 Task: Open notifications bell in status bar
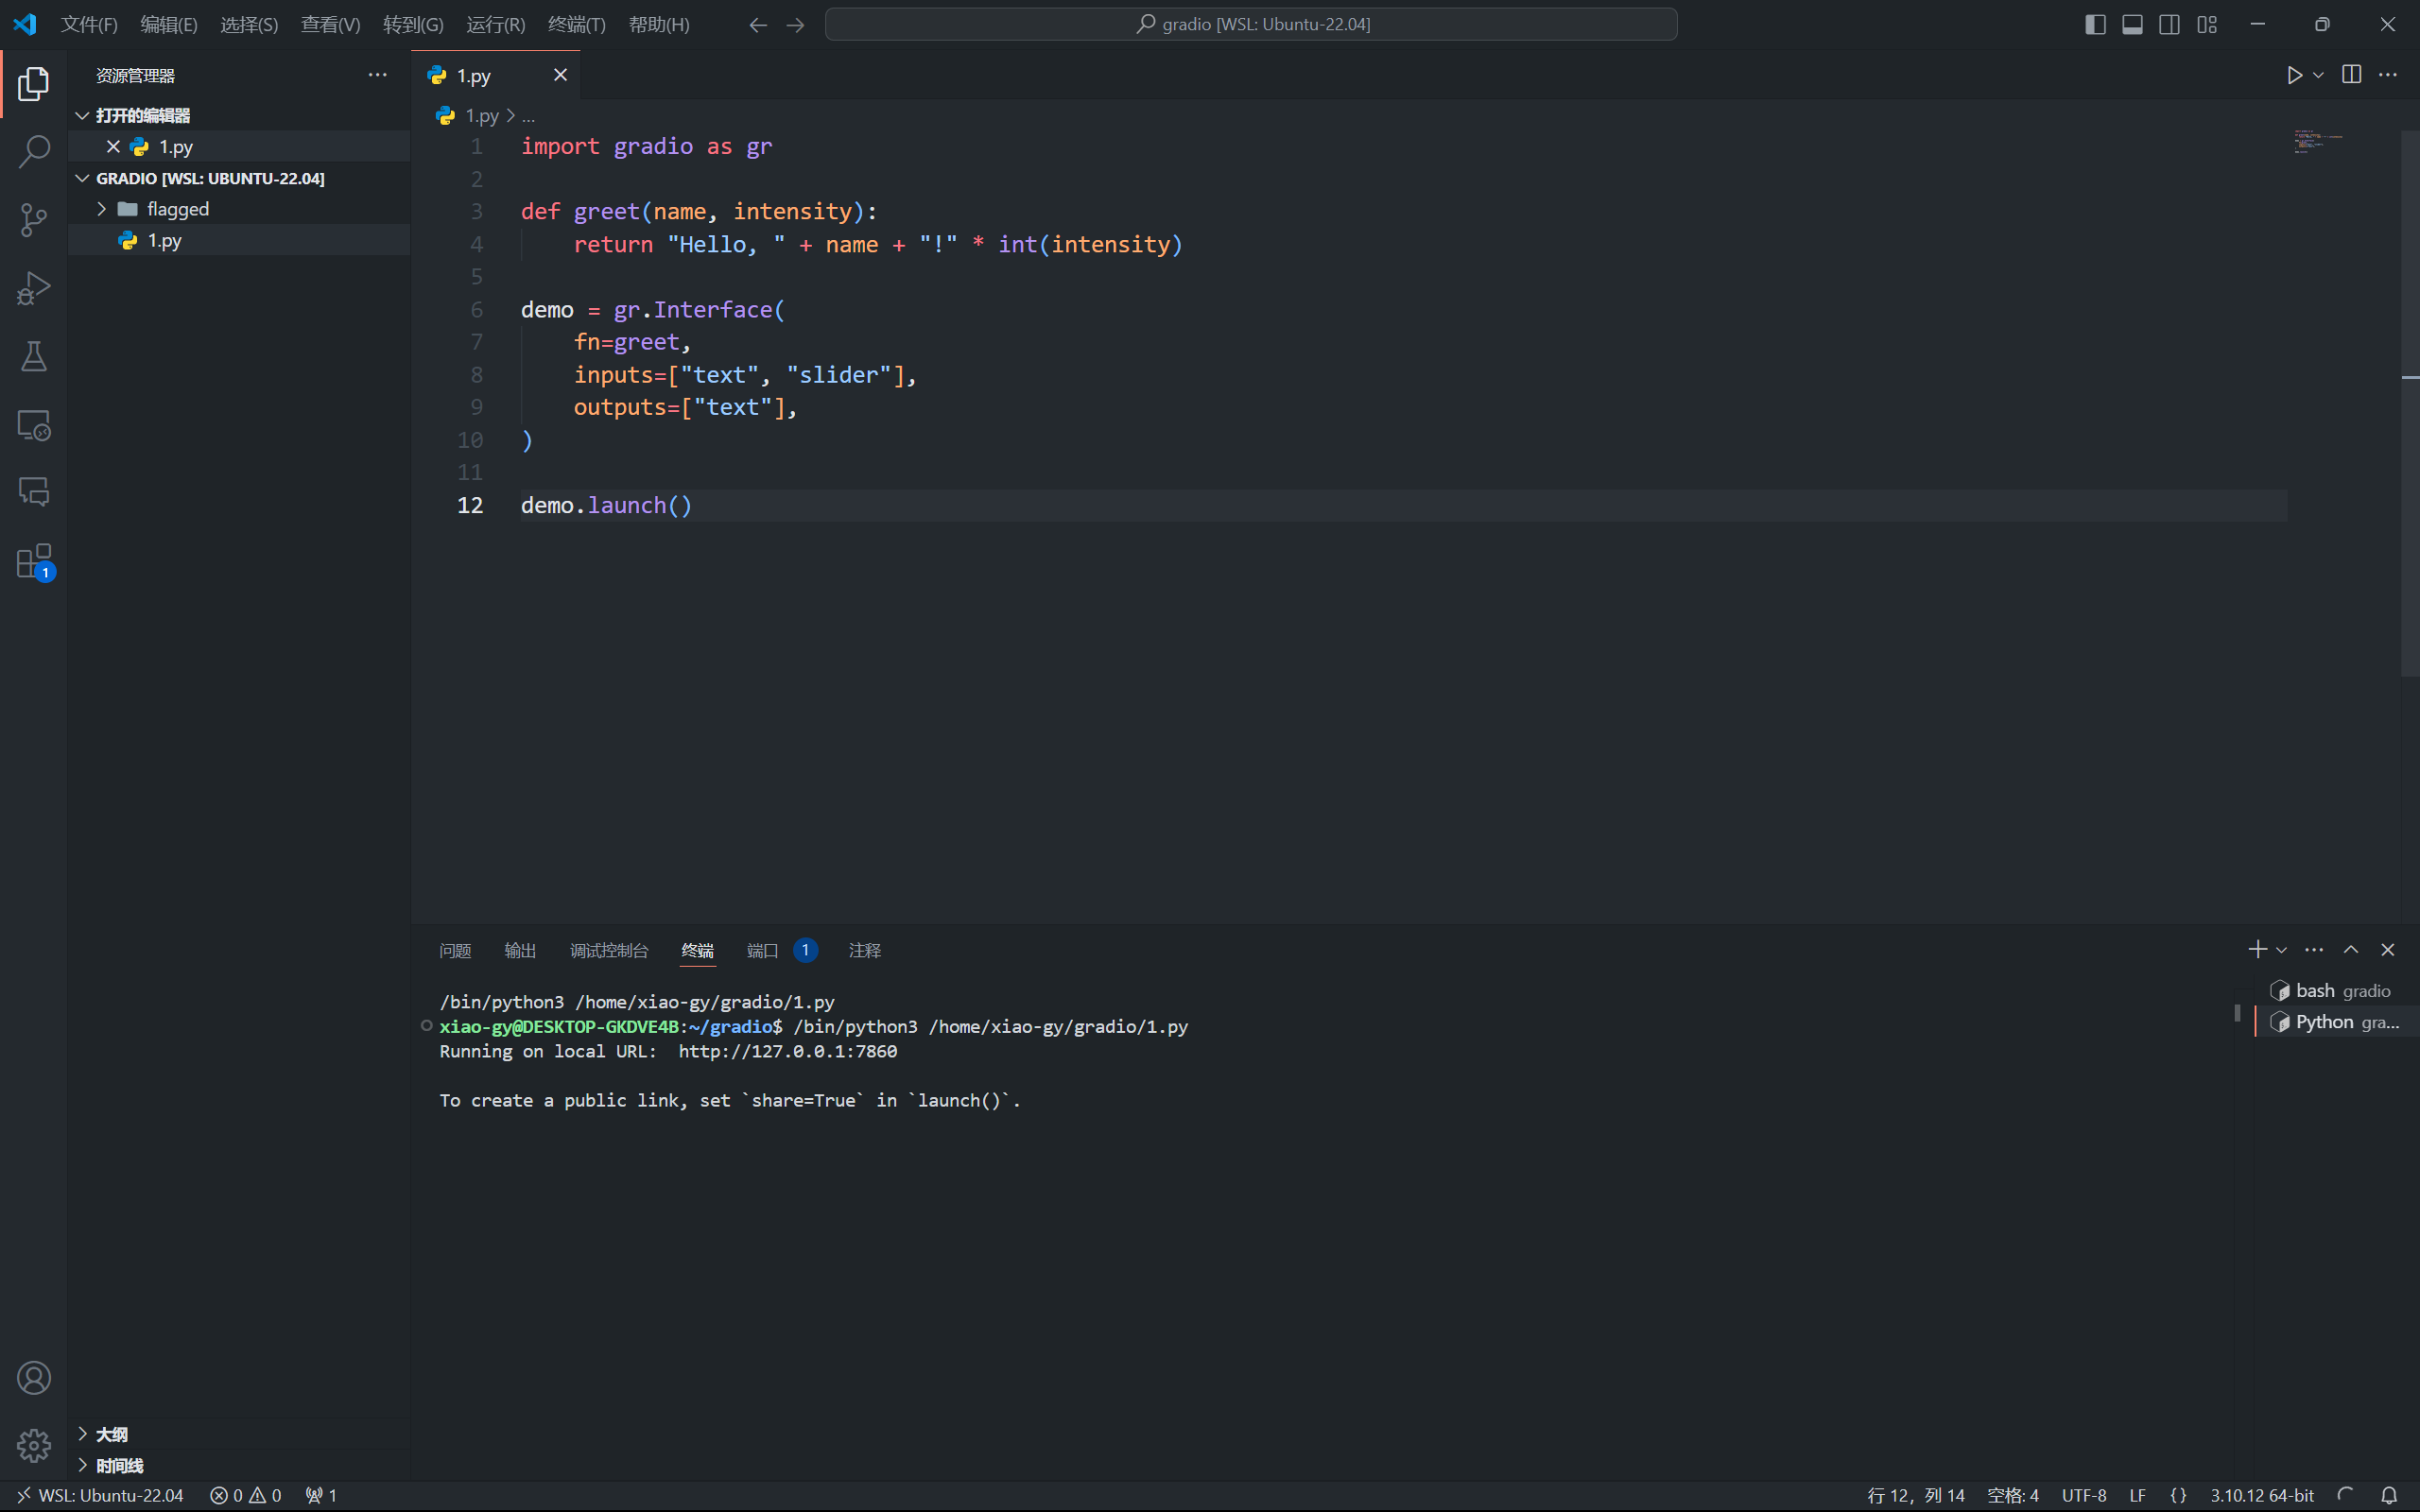[2389, 1495]
